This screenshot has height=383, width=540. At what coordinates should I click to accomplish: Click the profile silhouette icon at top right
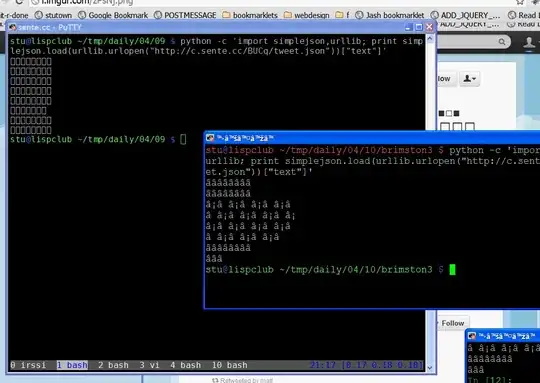tap(529, 43)
